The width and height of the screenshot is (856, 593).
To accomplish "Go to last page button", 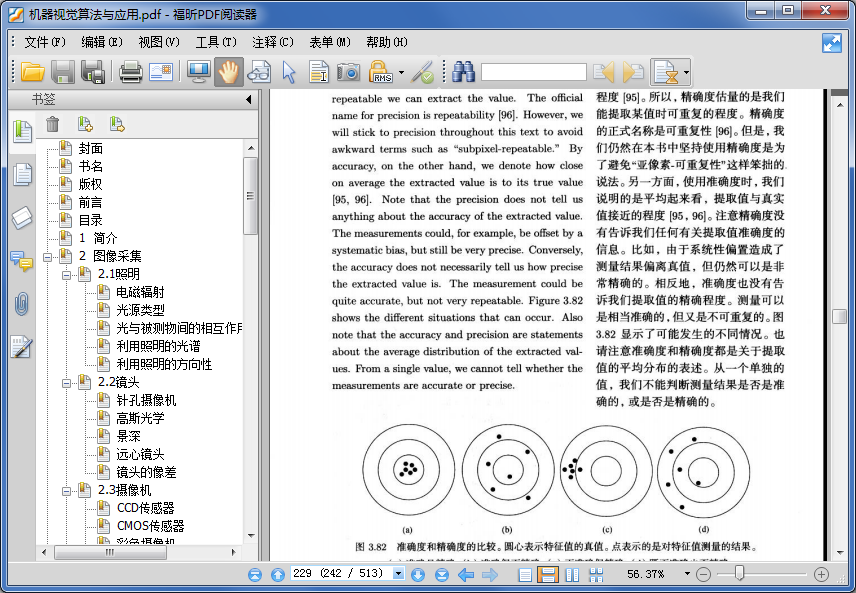I will pyautogui.click(x=442, y=574).
